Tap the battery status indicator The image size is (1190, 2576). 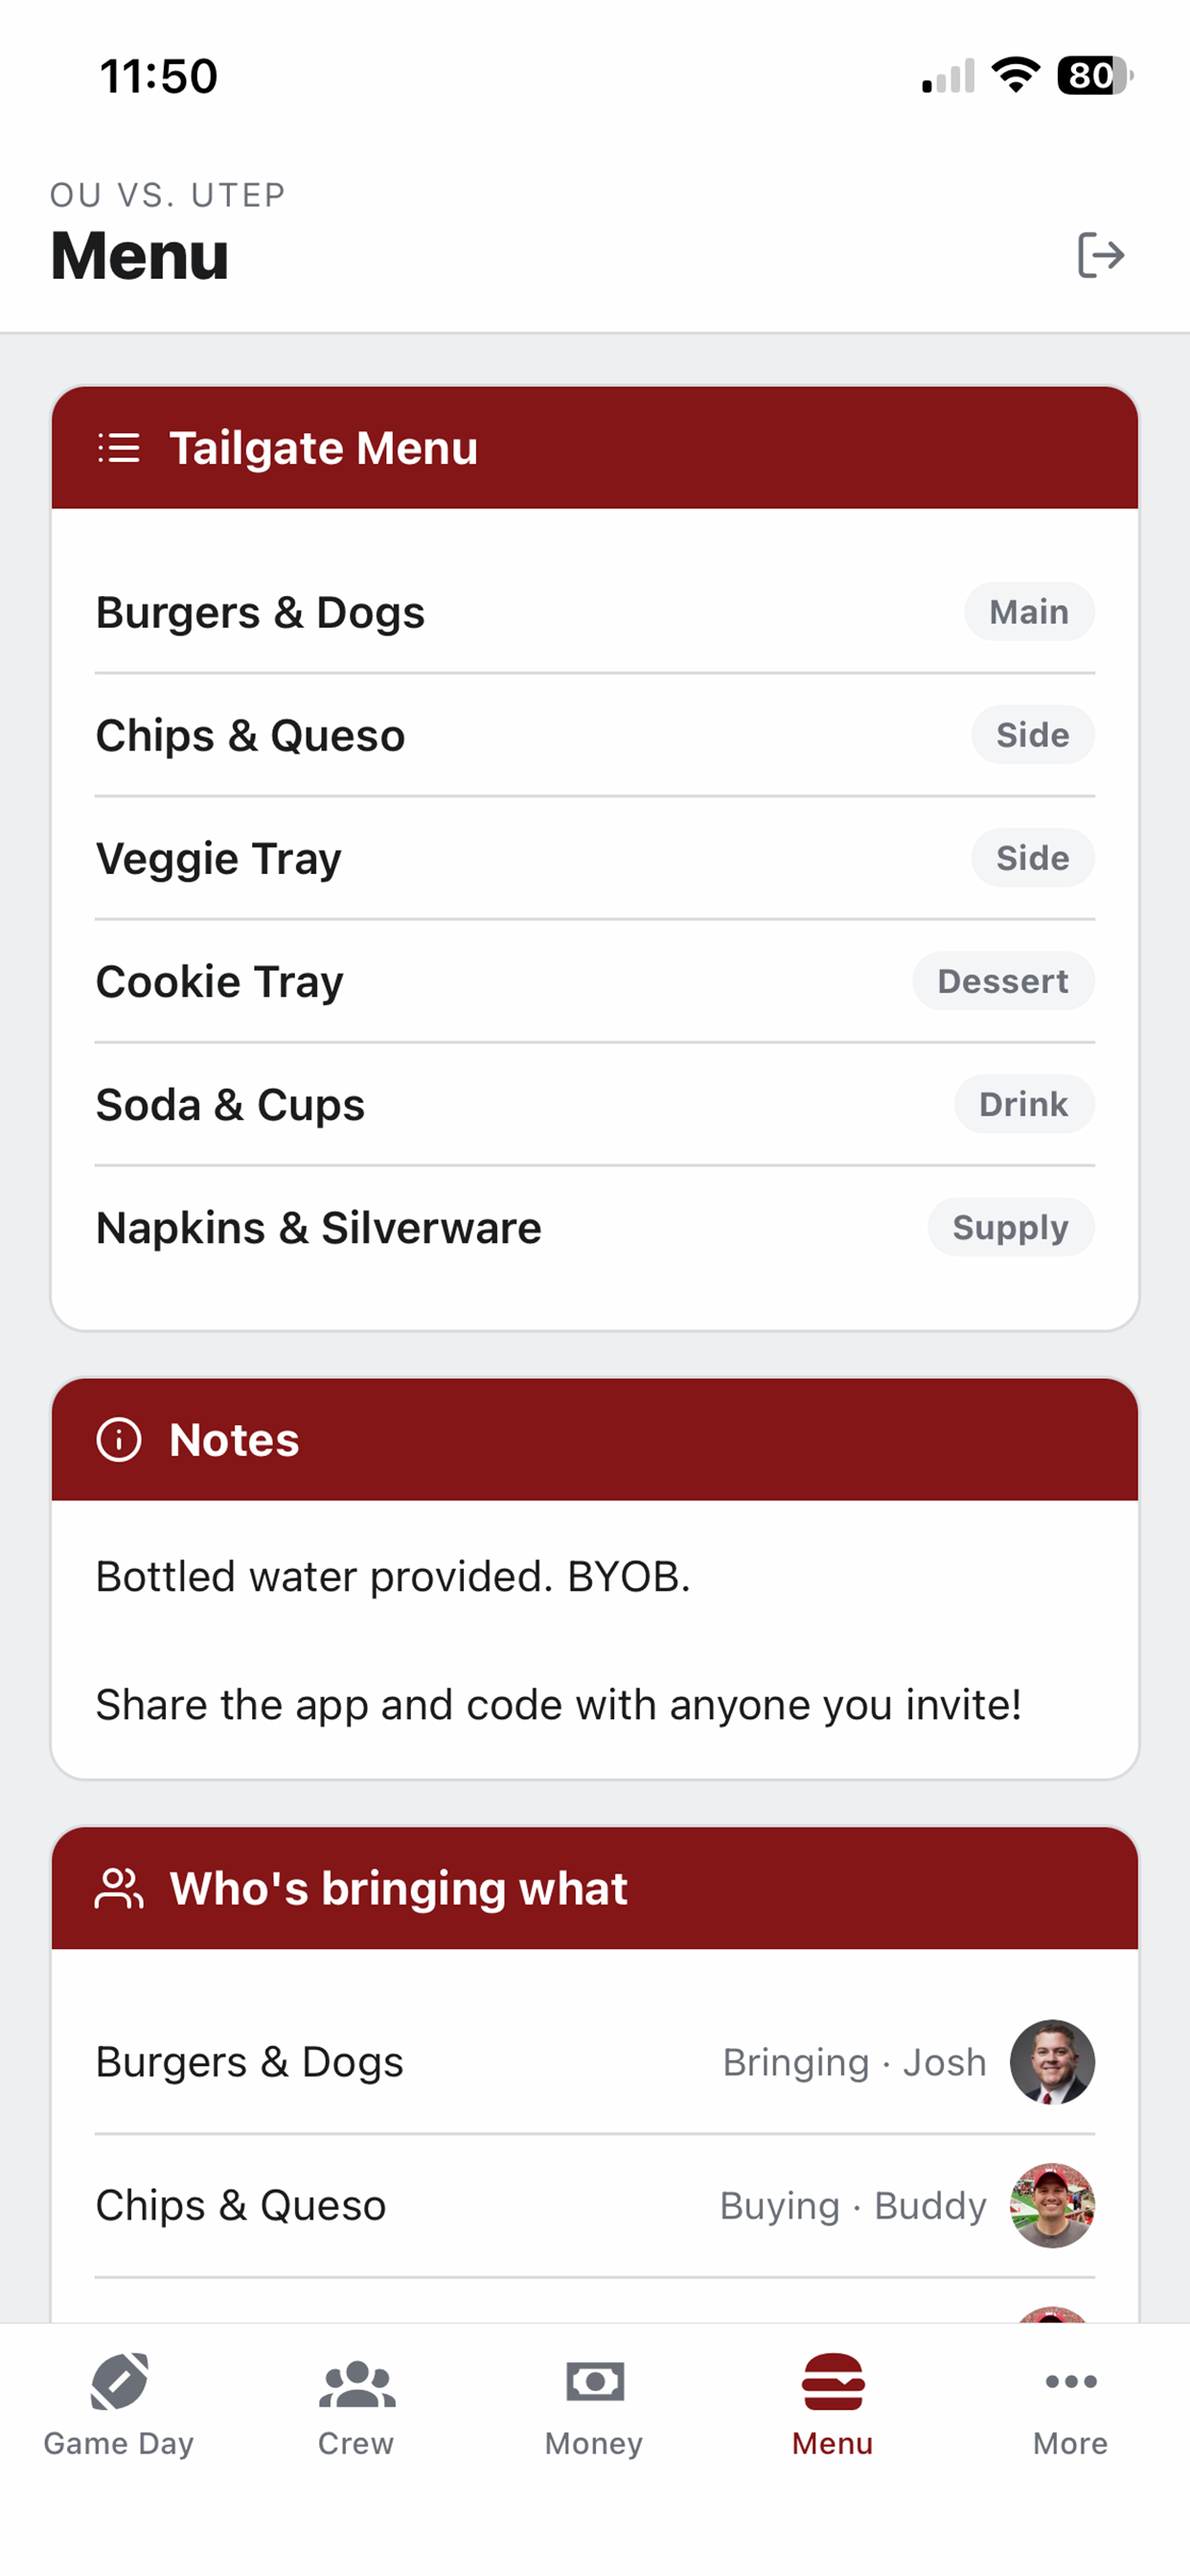[x=1095, y=76]
